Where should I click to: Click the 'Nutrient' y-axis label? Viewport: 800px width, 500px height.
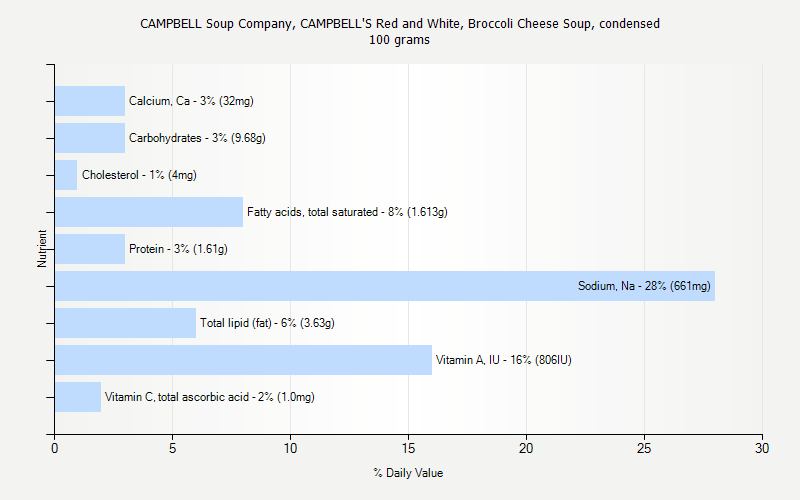pos(43,249)
